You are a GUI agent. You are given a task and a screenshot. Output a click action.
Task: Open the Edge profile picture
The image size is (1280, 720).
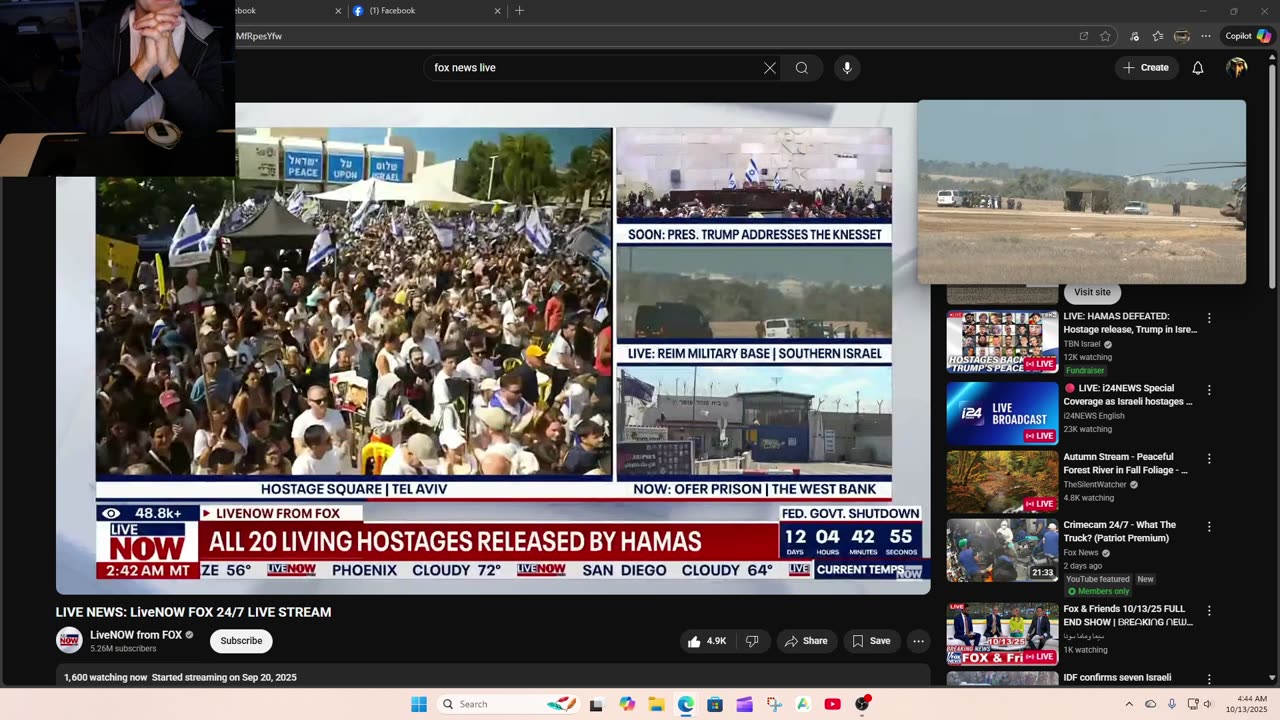(x=1182, y=36)
